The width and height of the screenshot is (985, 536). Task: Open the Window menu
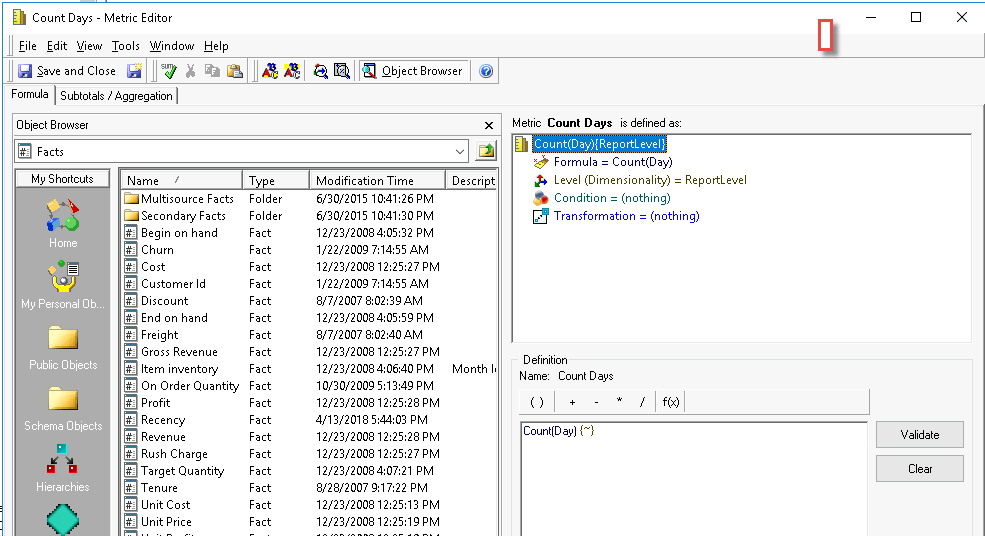171,46
